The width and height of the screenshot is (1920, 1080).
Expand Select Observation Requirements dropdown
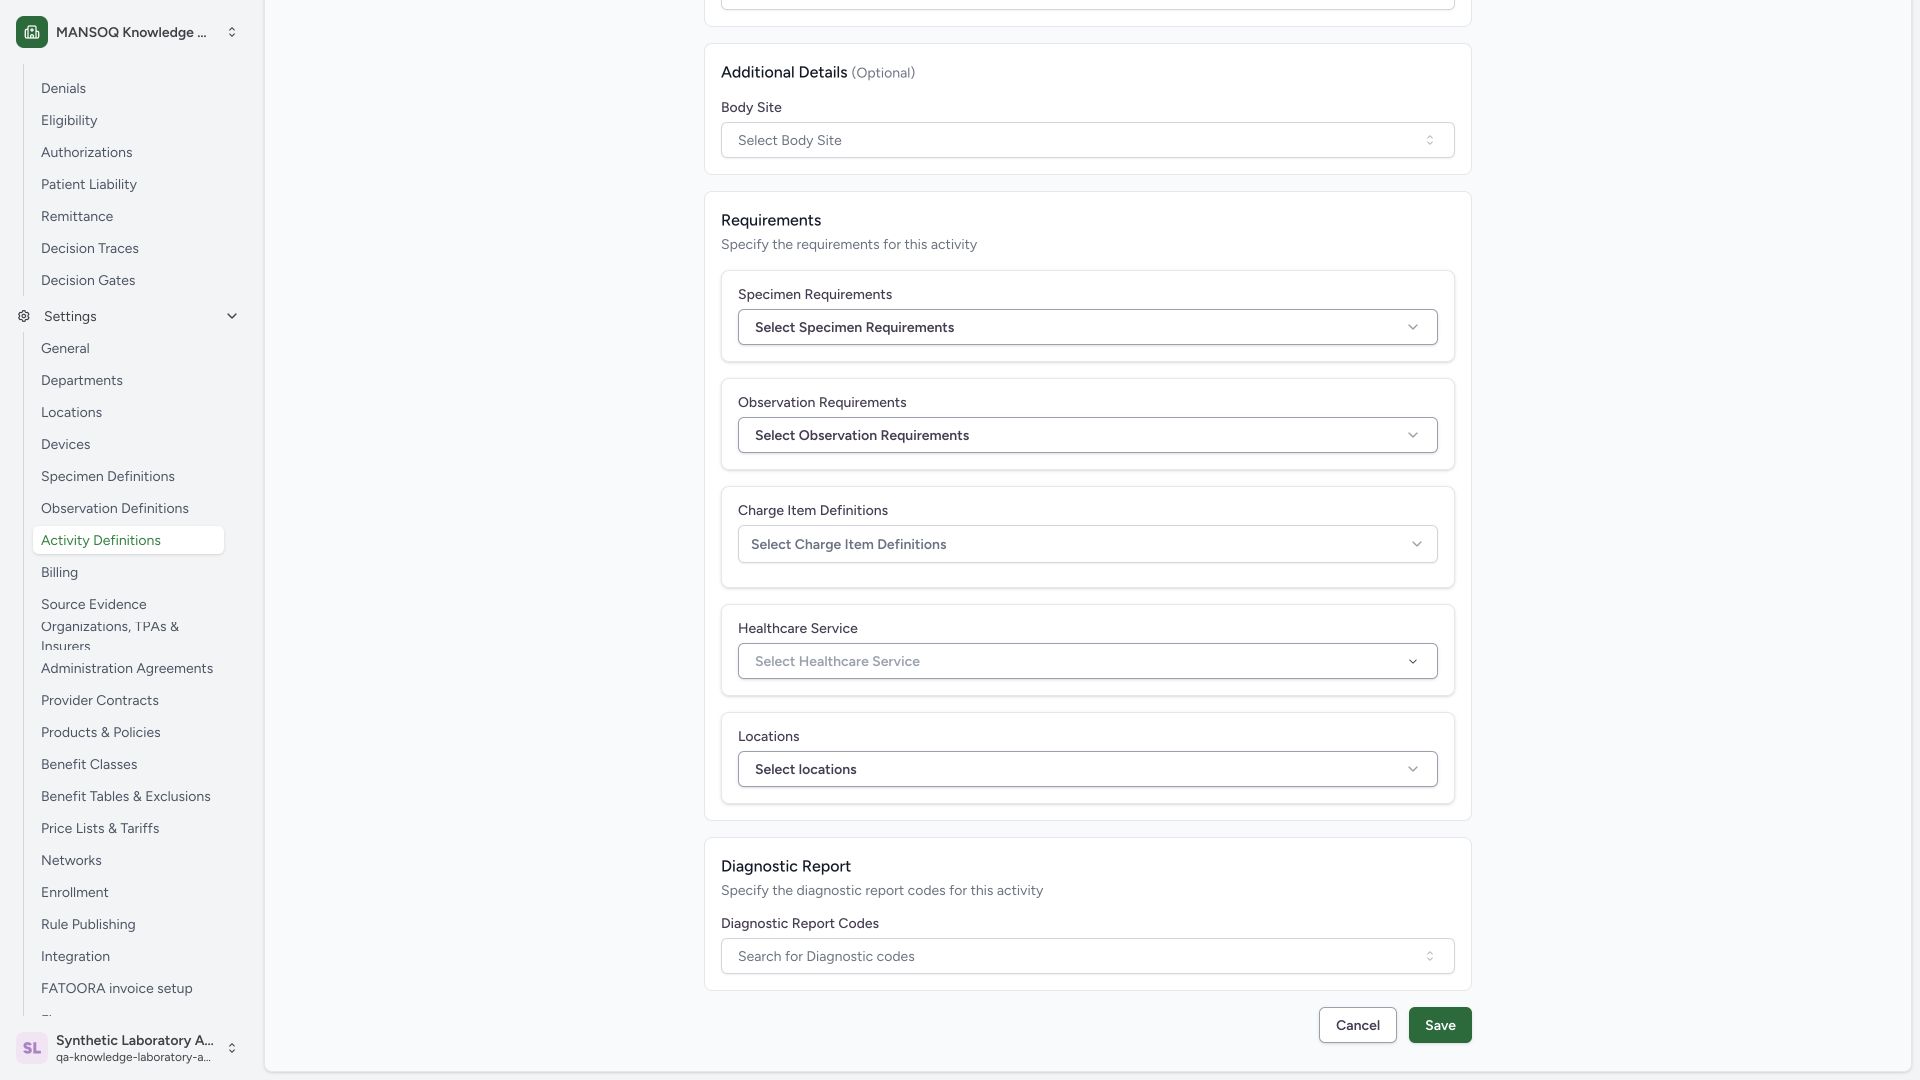(1087, 435)
